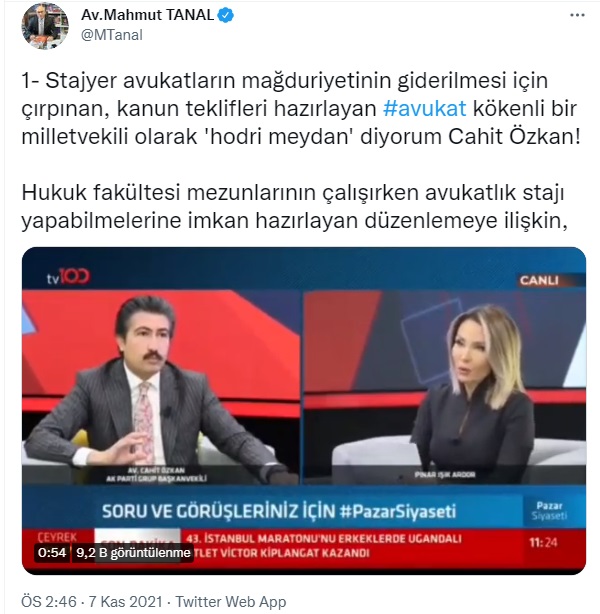Click the Pazar Siyaseti program logo
600x614 pixels.
click(x=549, y=511)
